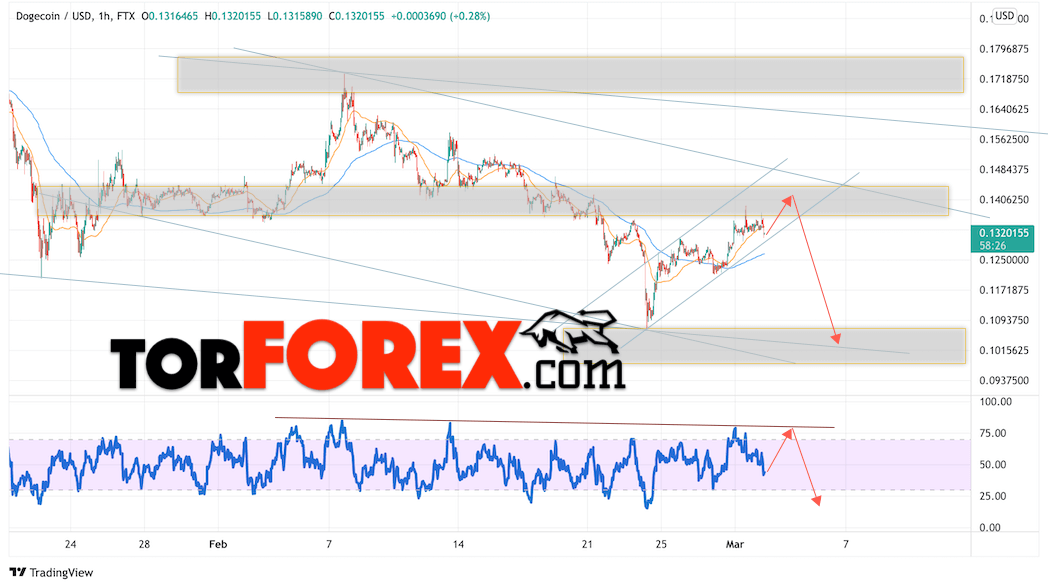Click the RSI 50.00 scale label

pos(993,464)
